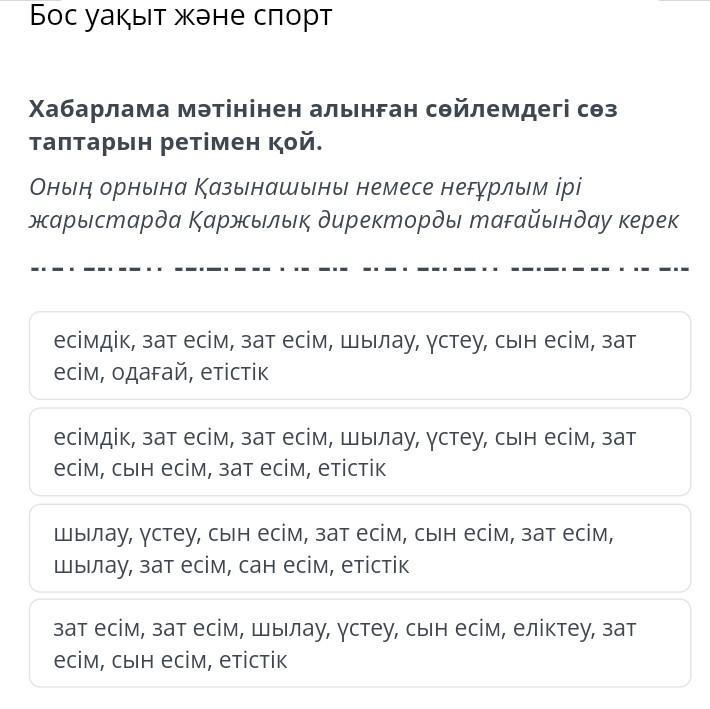Screen dimensions: 710x709
Task: Click "сөз" in the bold question prompt
Action: coord(596,109)
